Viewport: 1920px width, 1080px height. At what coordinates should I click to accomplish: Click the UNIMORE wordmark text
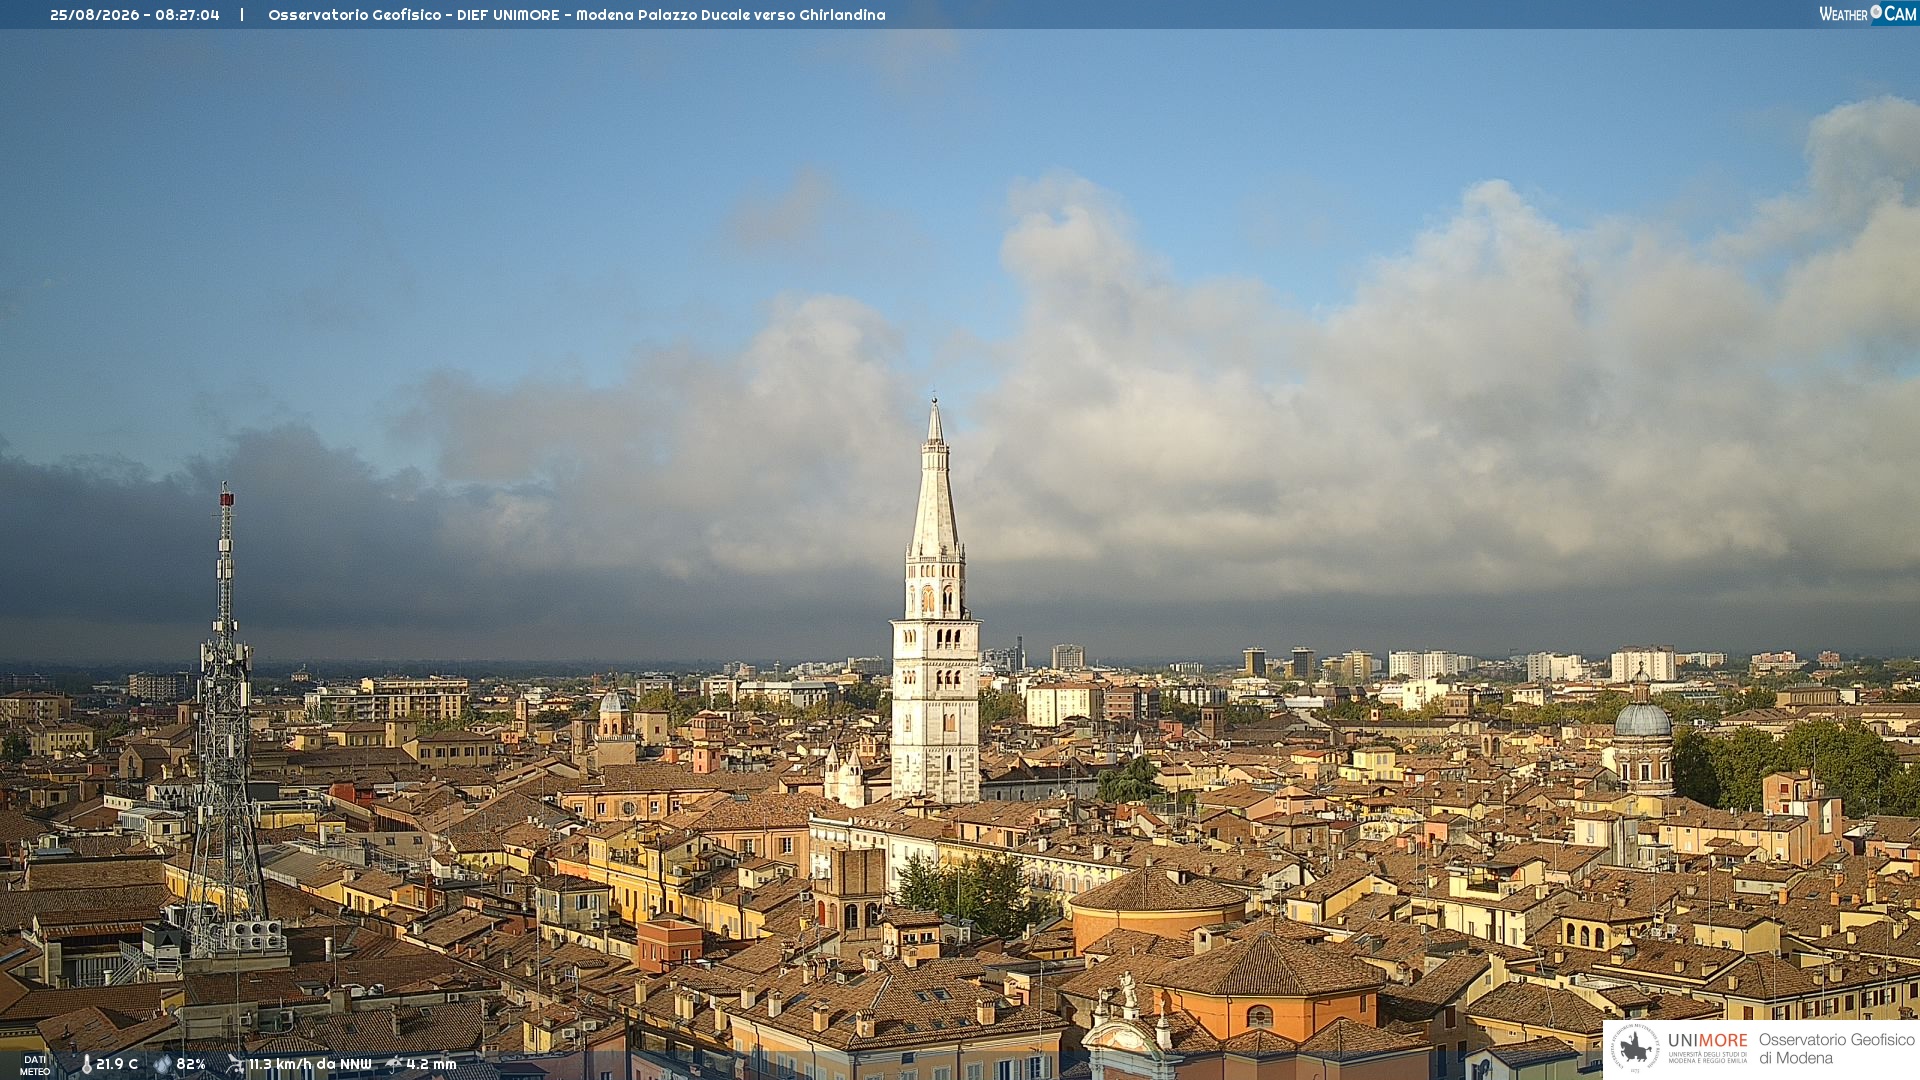1707,1041
